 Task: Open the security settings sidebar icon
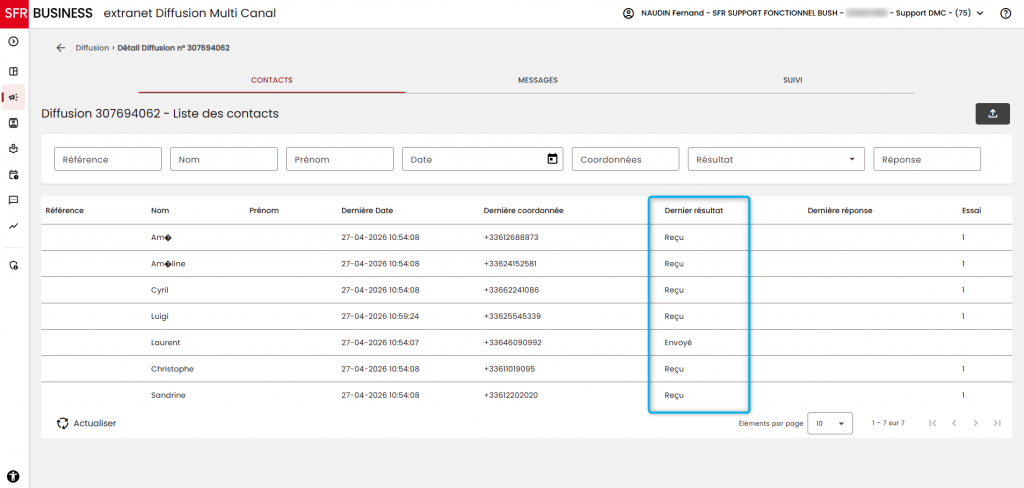13,265
